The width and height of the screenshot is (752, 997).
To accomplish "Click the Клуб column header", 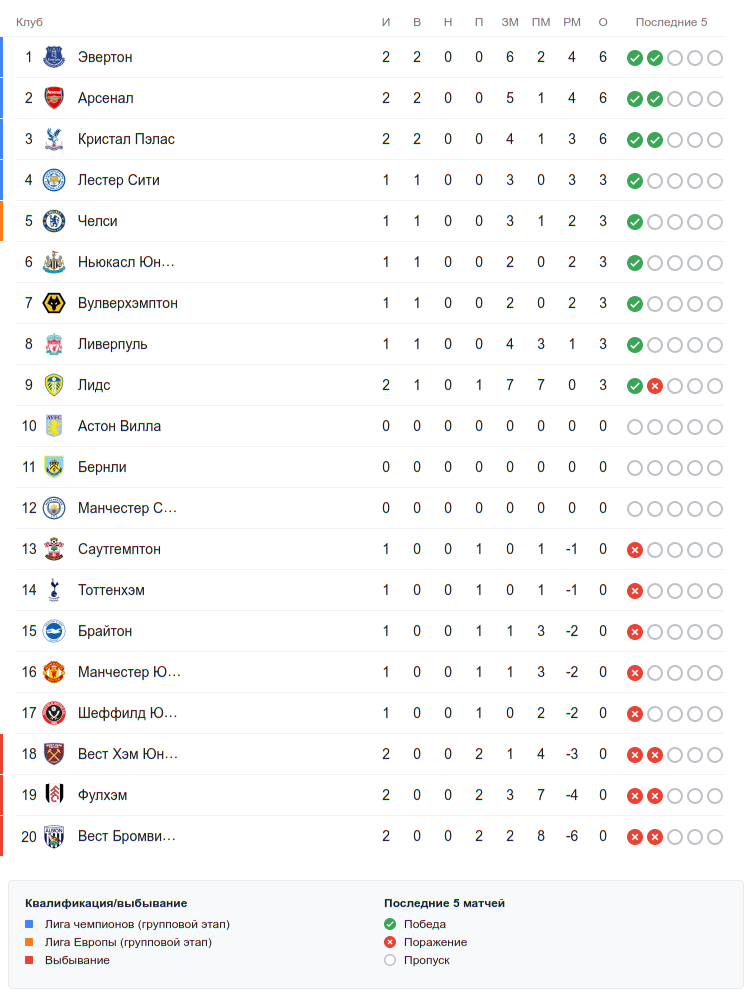I will pos(29,22).
